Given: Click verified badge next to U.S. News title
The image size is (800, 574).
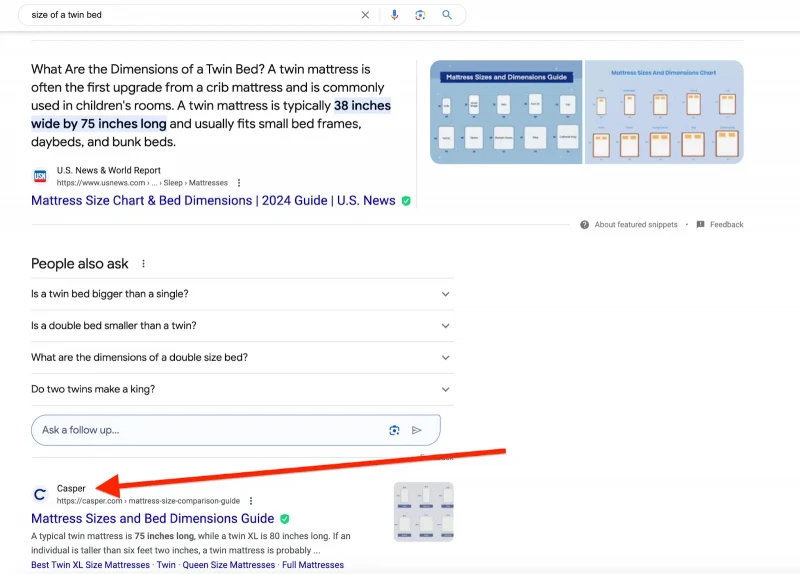Looking at the screenshot, I should click(406, 201).
